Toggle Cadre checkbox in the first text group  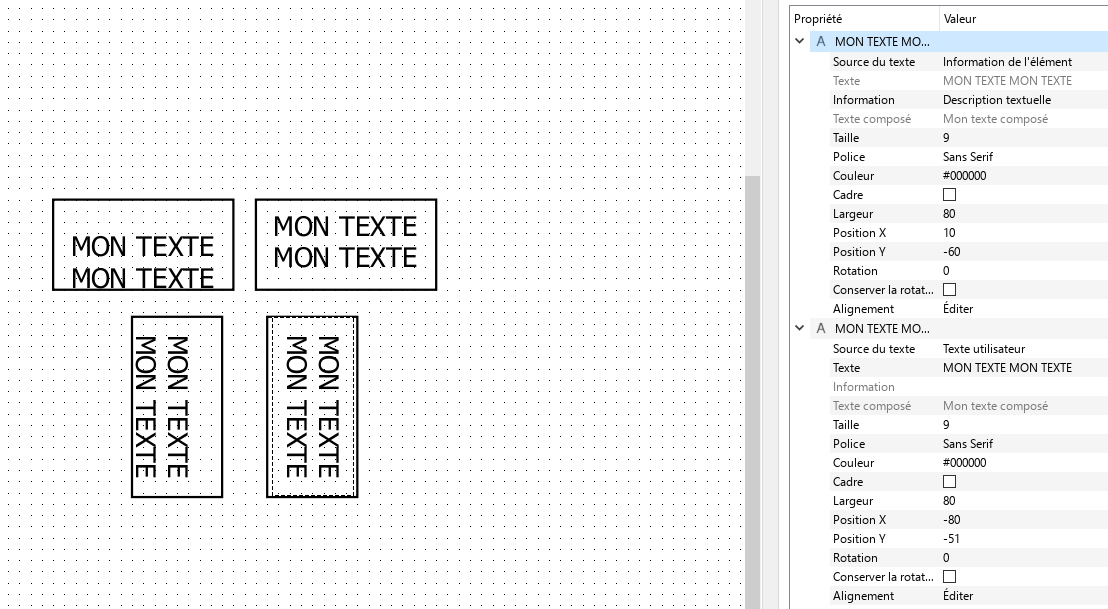(949, 195)
